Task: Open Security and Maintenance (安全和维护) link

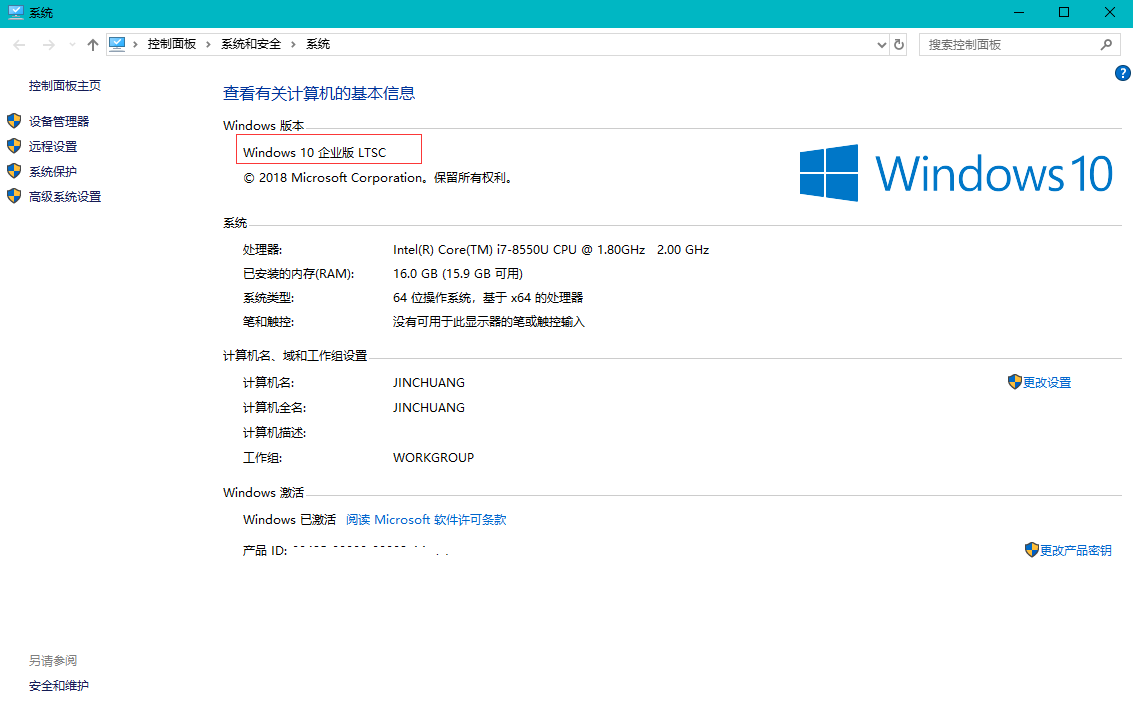Action: click(59, 685)
